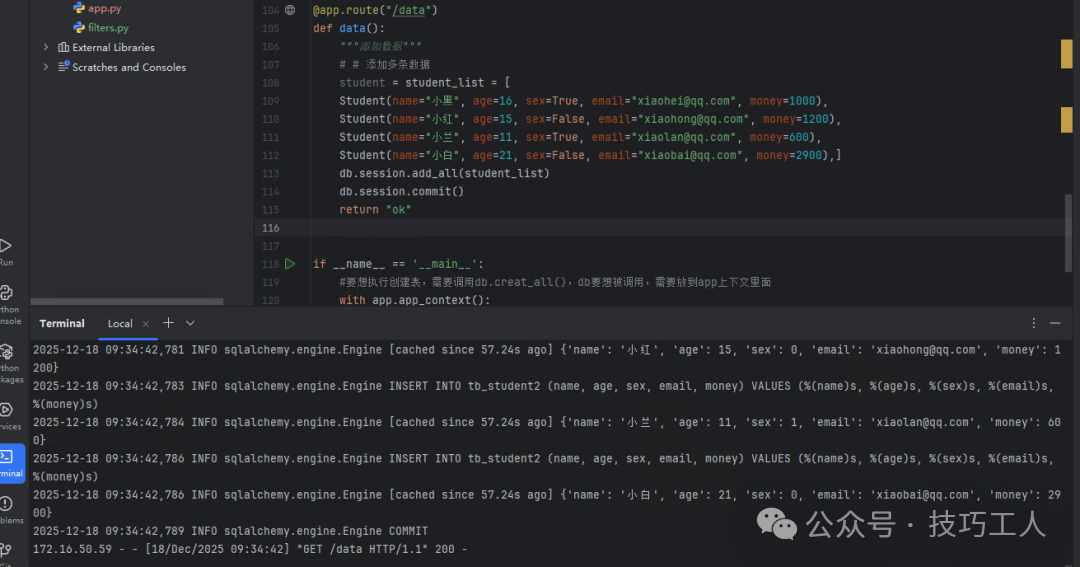Open the Python Console tool window

[x=8, y=305]
